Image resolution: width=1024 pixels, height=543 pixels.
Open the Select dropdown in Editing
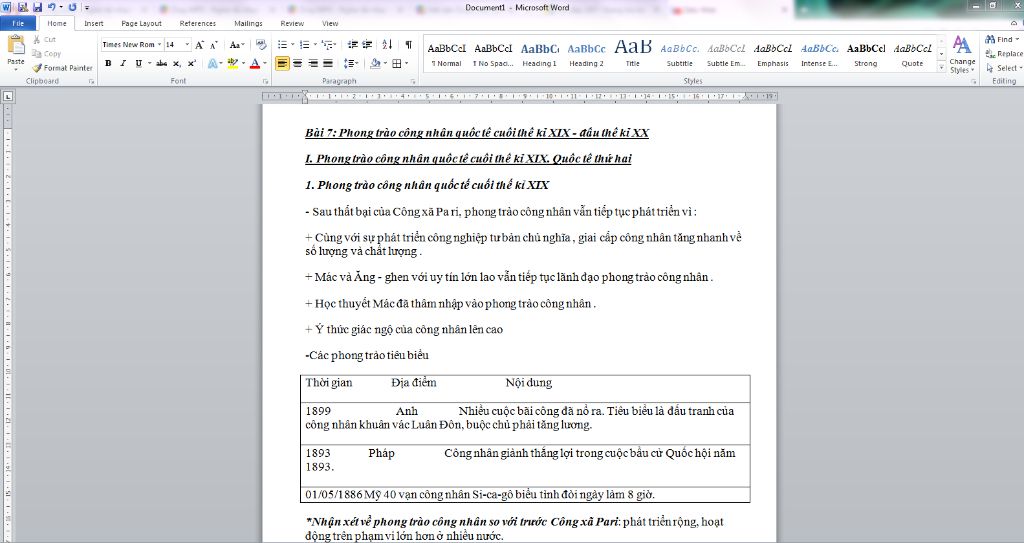point(1004,68)
